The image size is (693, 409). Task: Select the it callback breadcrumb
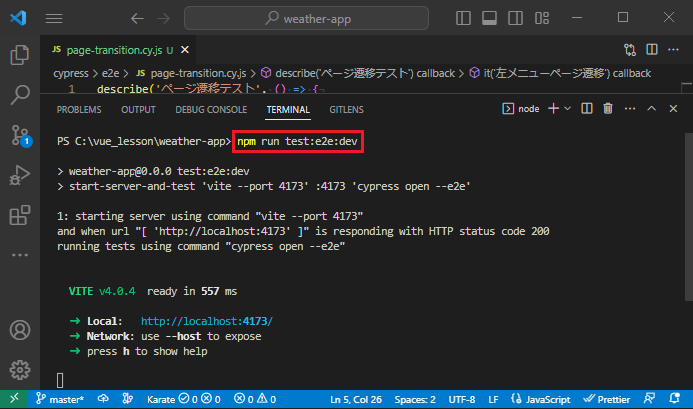click(x=560, y=73)
